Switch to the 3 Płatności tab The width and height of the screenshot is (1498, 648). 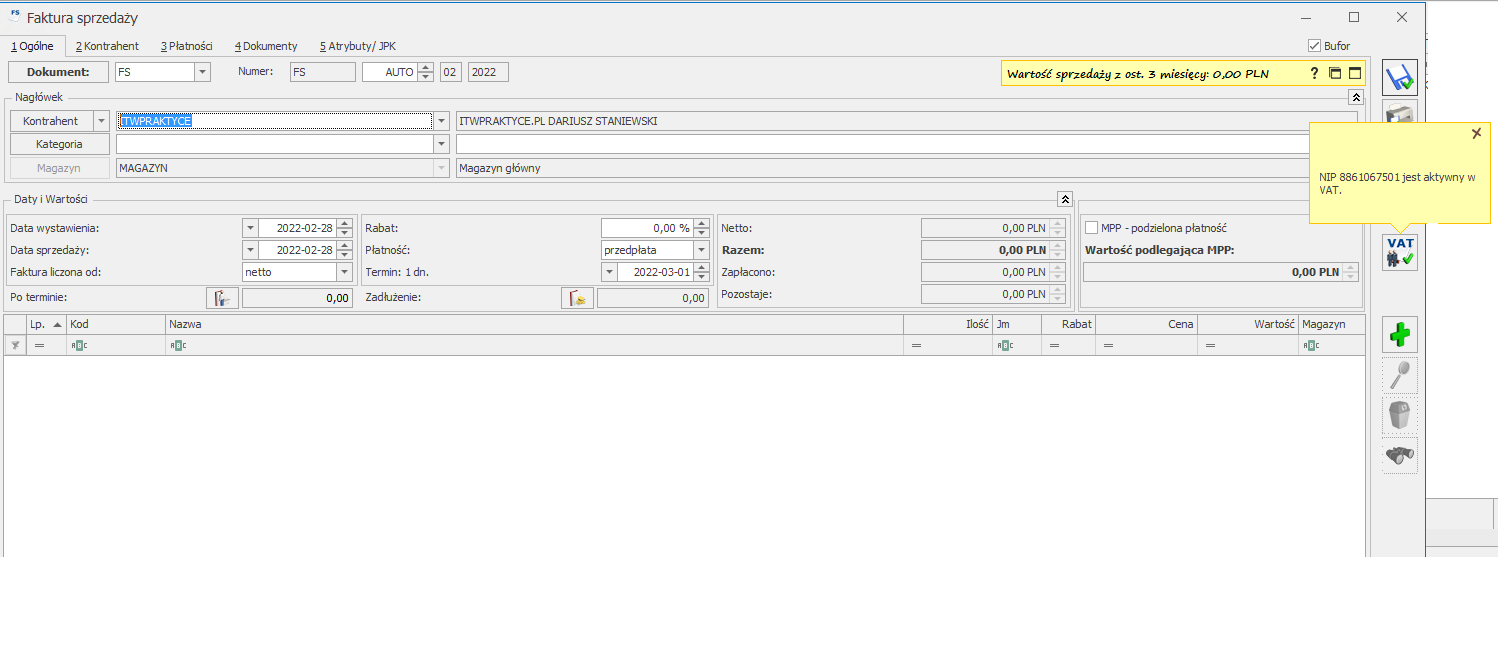point(186,46)
